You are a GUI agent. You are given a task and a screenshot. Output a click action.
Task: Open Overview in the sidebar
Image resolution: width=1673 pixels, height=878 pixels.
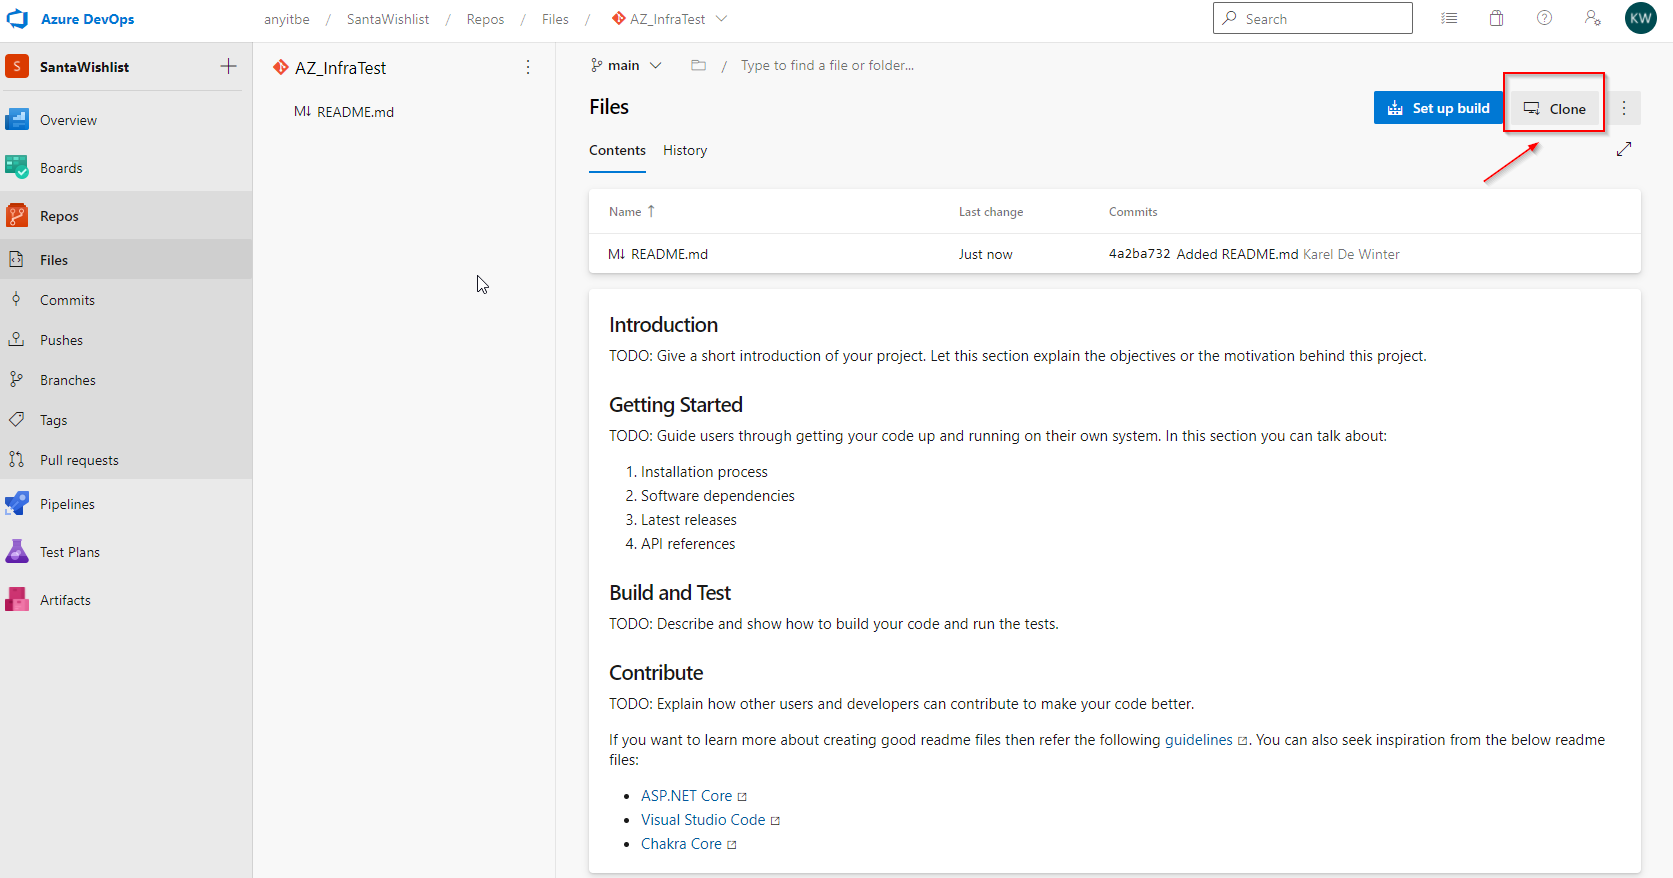tap(126, 120)
